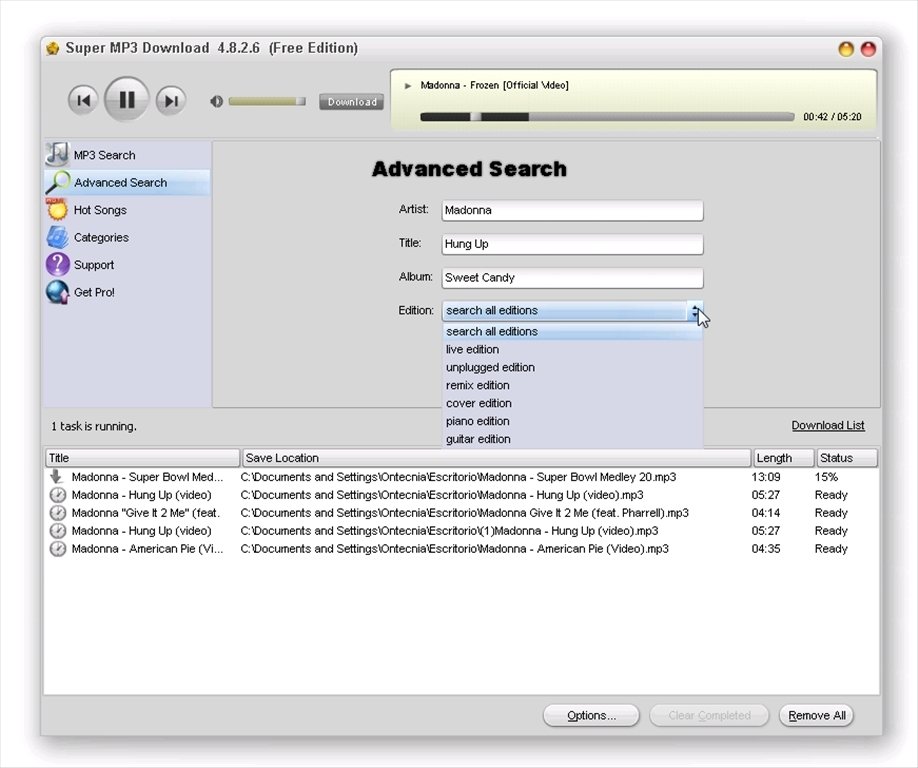Click the save path ending in (1)Madonna - Hung Up (video).mp3
The width and height of the screenshot is (918, 768).
pos(449,531)
